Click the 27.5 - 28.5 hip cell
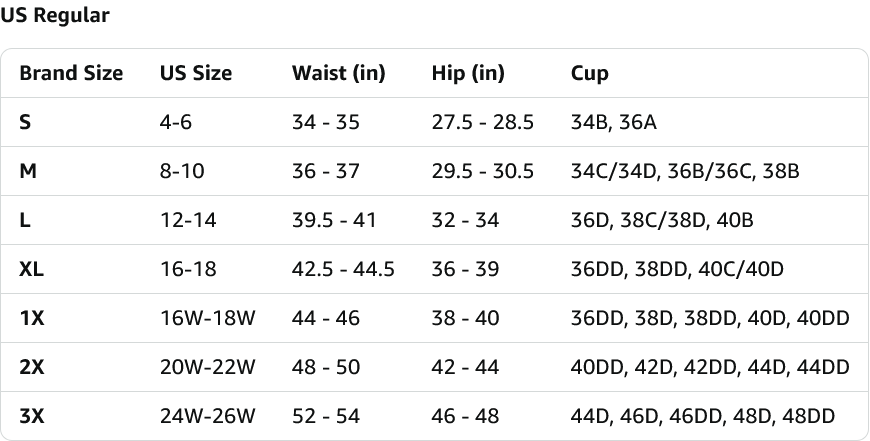The image size is (870, 441). (x=483, y=122)
